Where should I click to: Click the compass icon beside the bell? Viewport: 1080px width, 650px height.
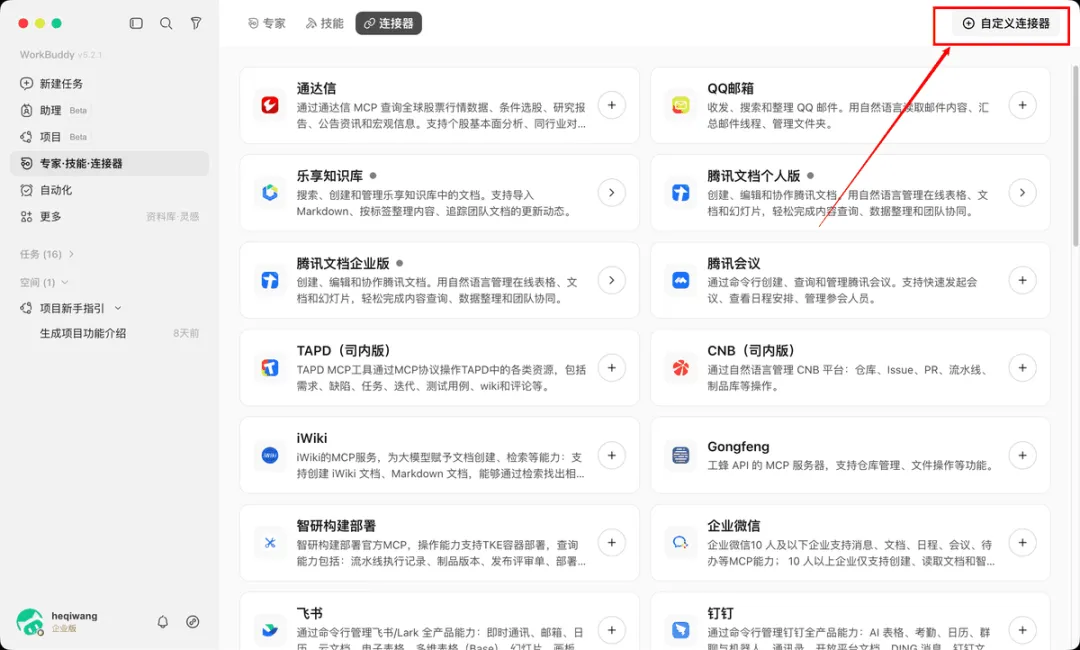[x=193, y=622]
